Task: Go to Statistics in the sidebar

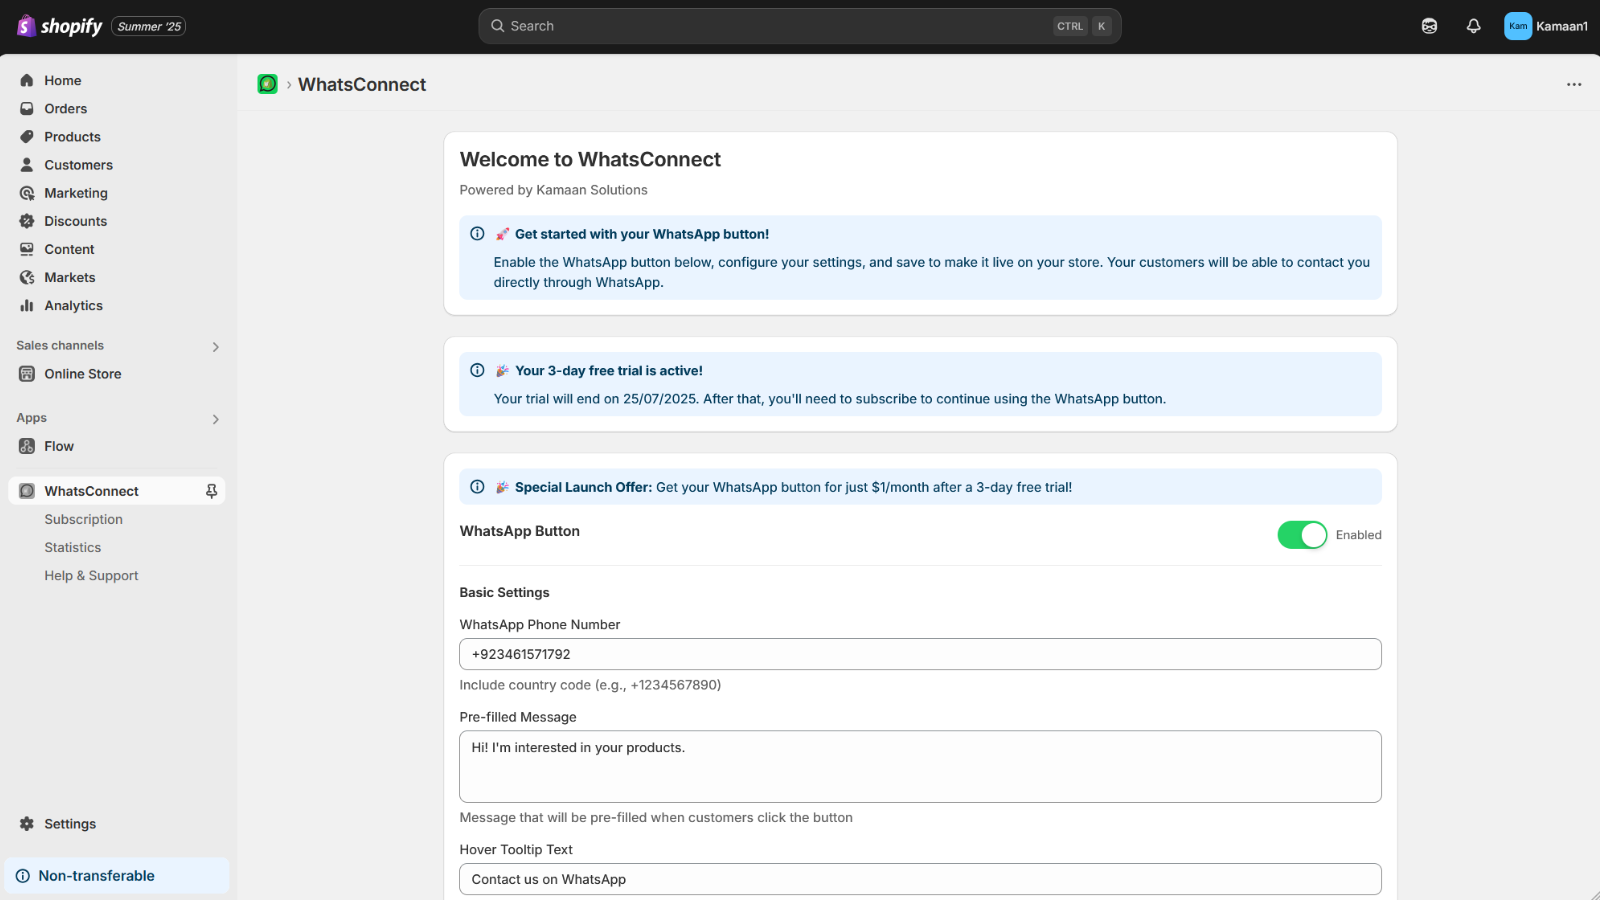Action: 72,547
